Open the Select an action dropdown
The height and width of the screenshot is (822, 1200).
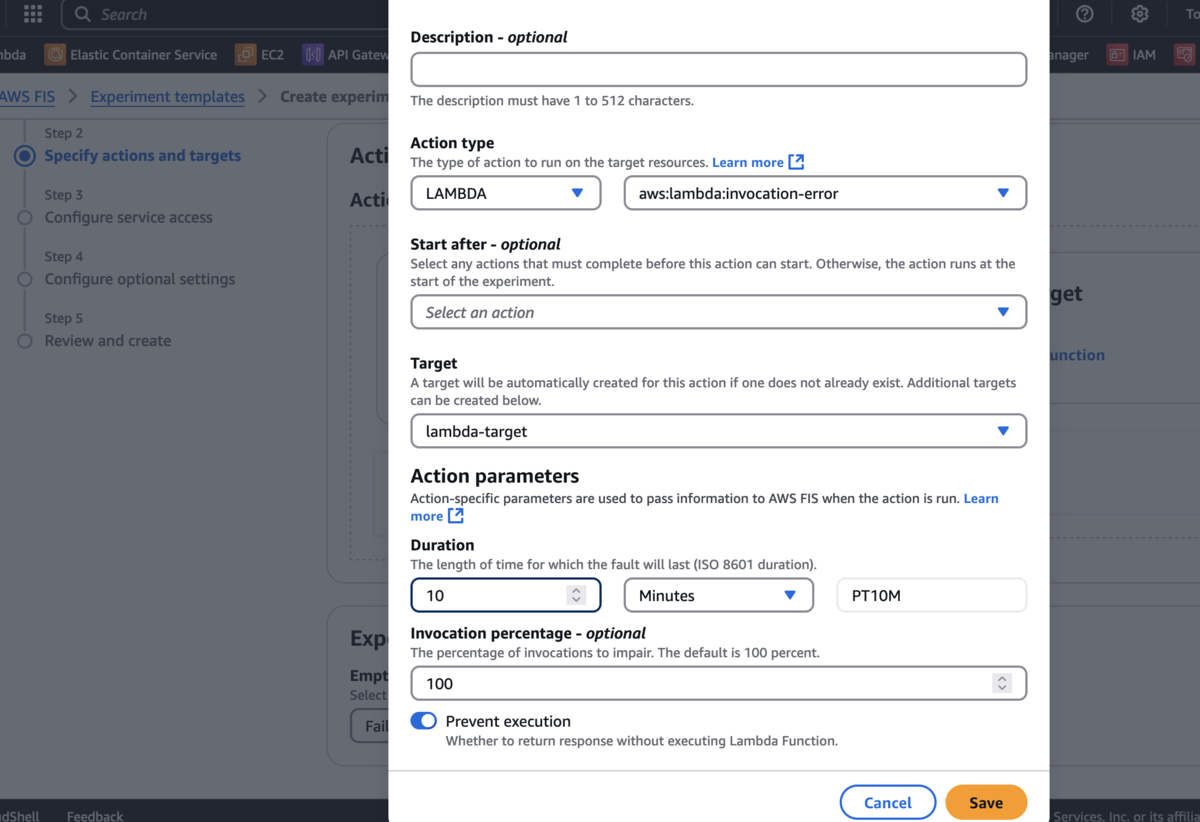(719, 312)
